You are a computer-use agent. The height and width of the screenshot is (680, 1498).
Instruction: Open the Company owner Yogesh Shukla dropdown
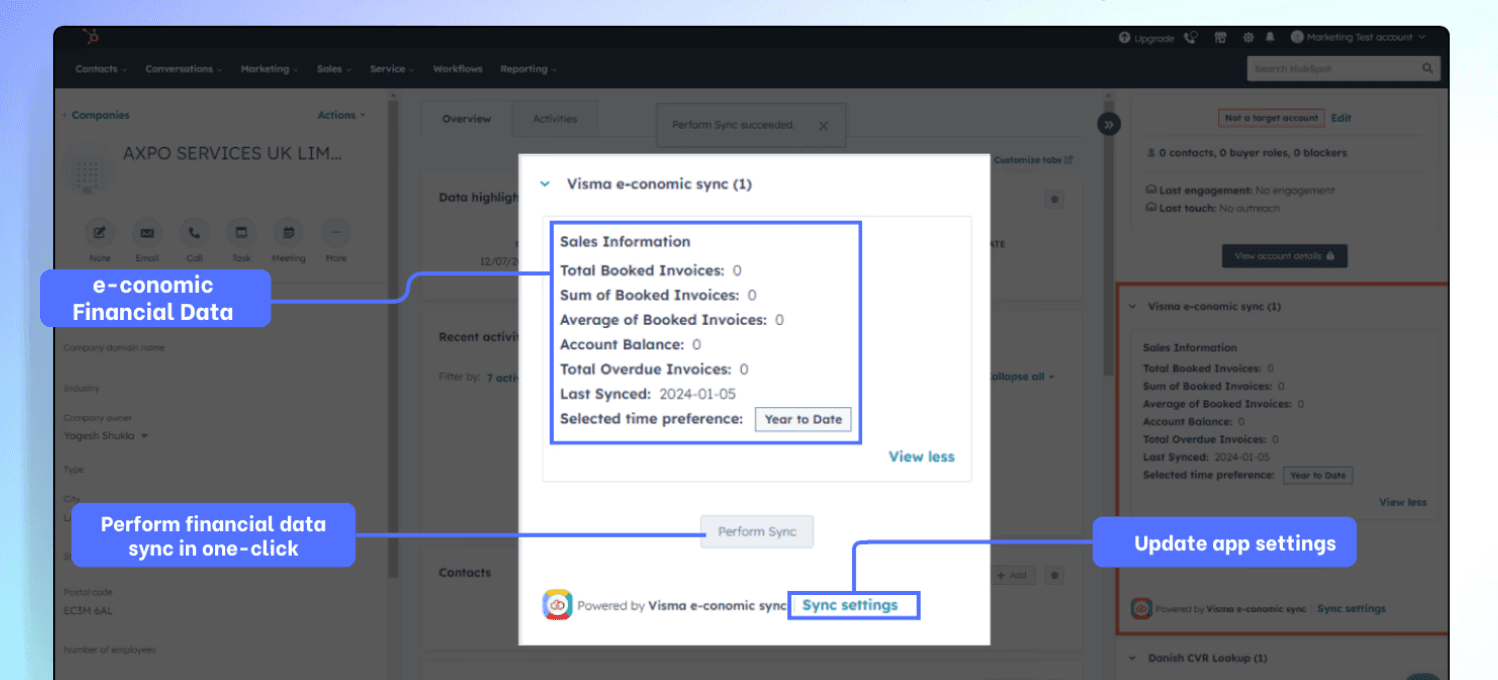106,436
